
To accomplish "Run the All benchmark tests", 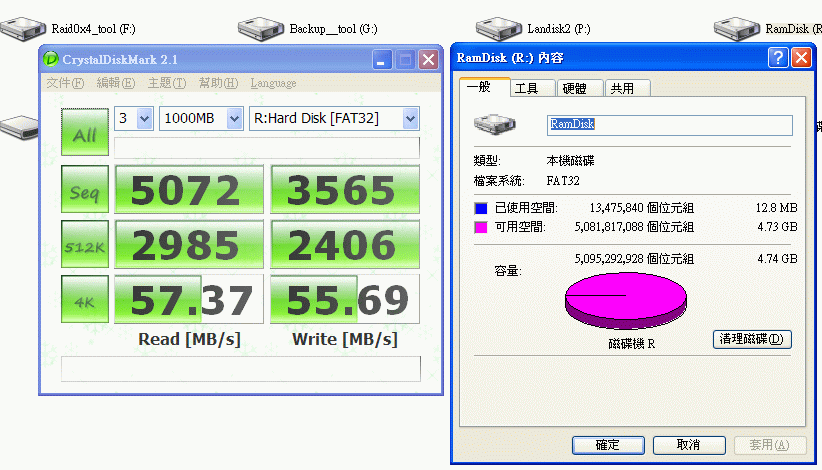I will point(85,132).
